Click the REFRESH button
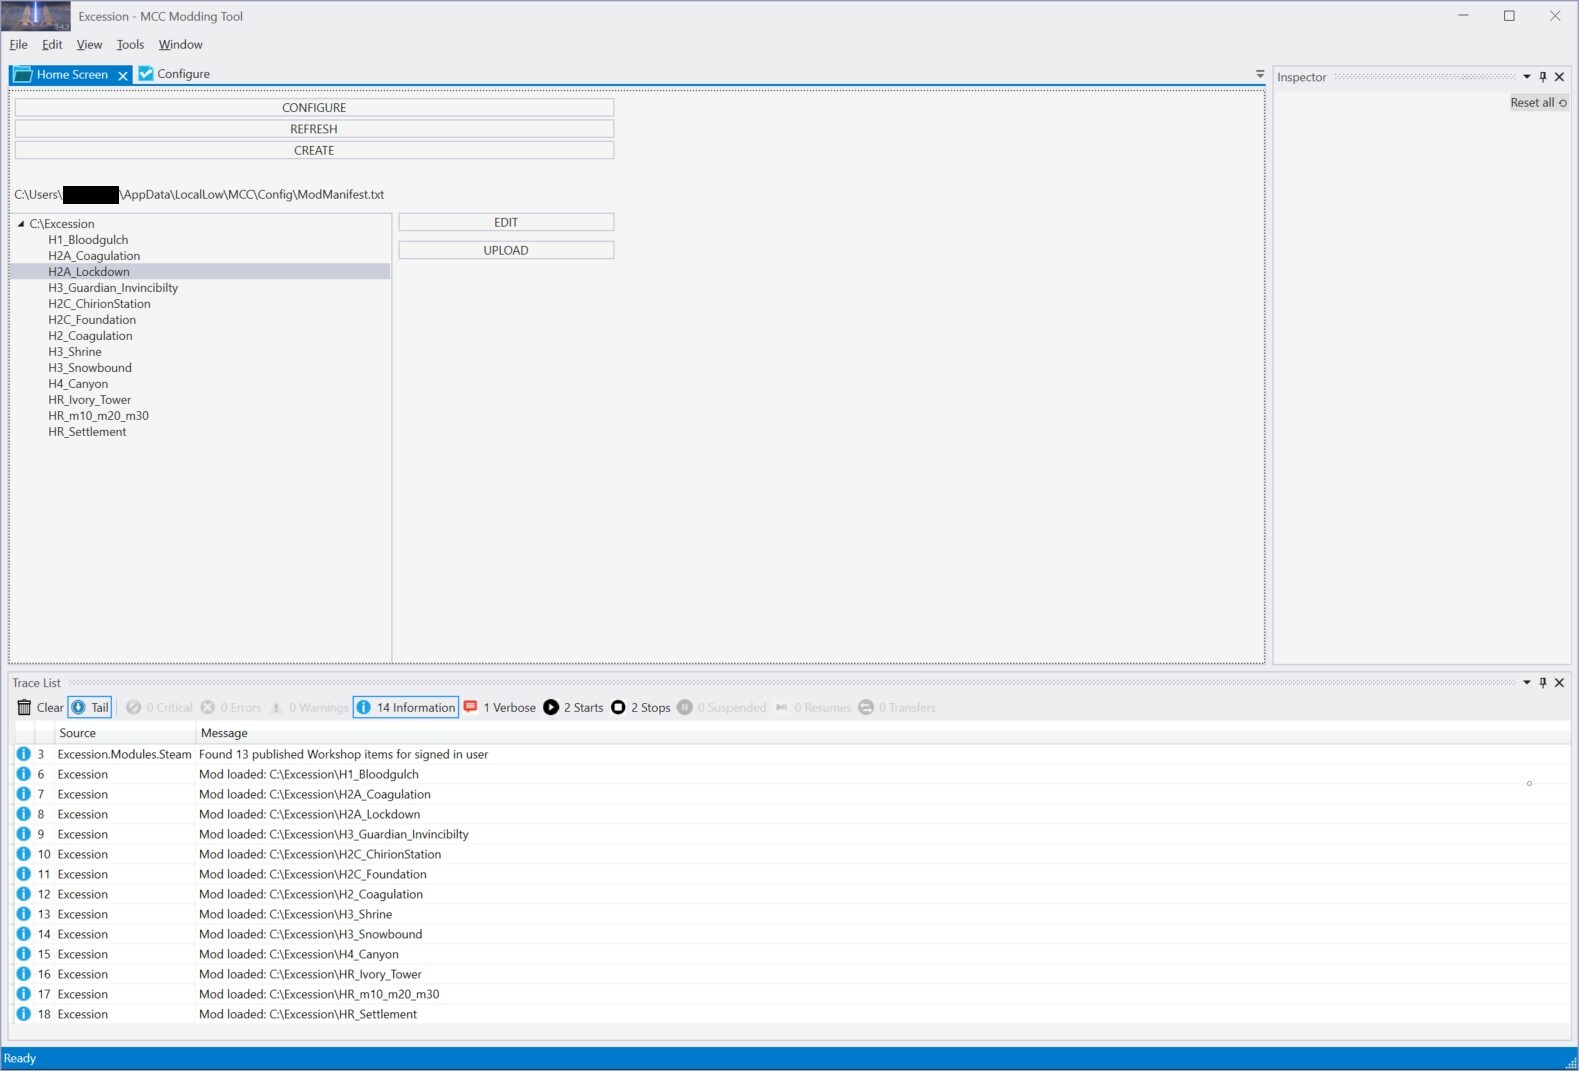Screen dimensions: 1579x1071 coord(314,129)
